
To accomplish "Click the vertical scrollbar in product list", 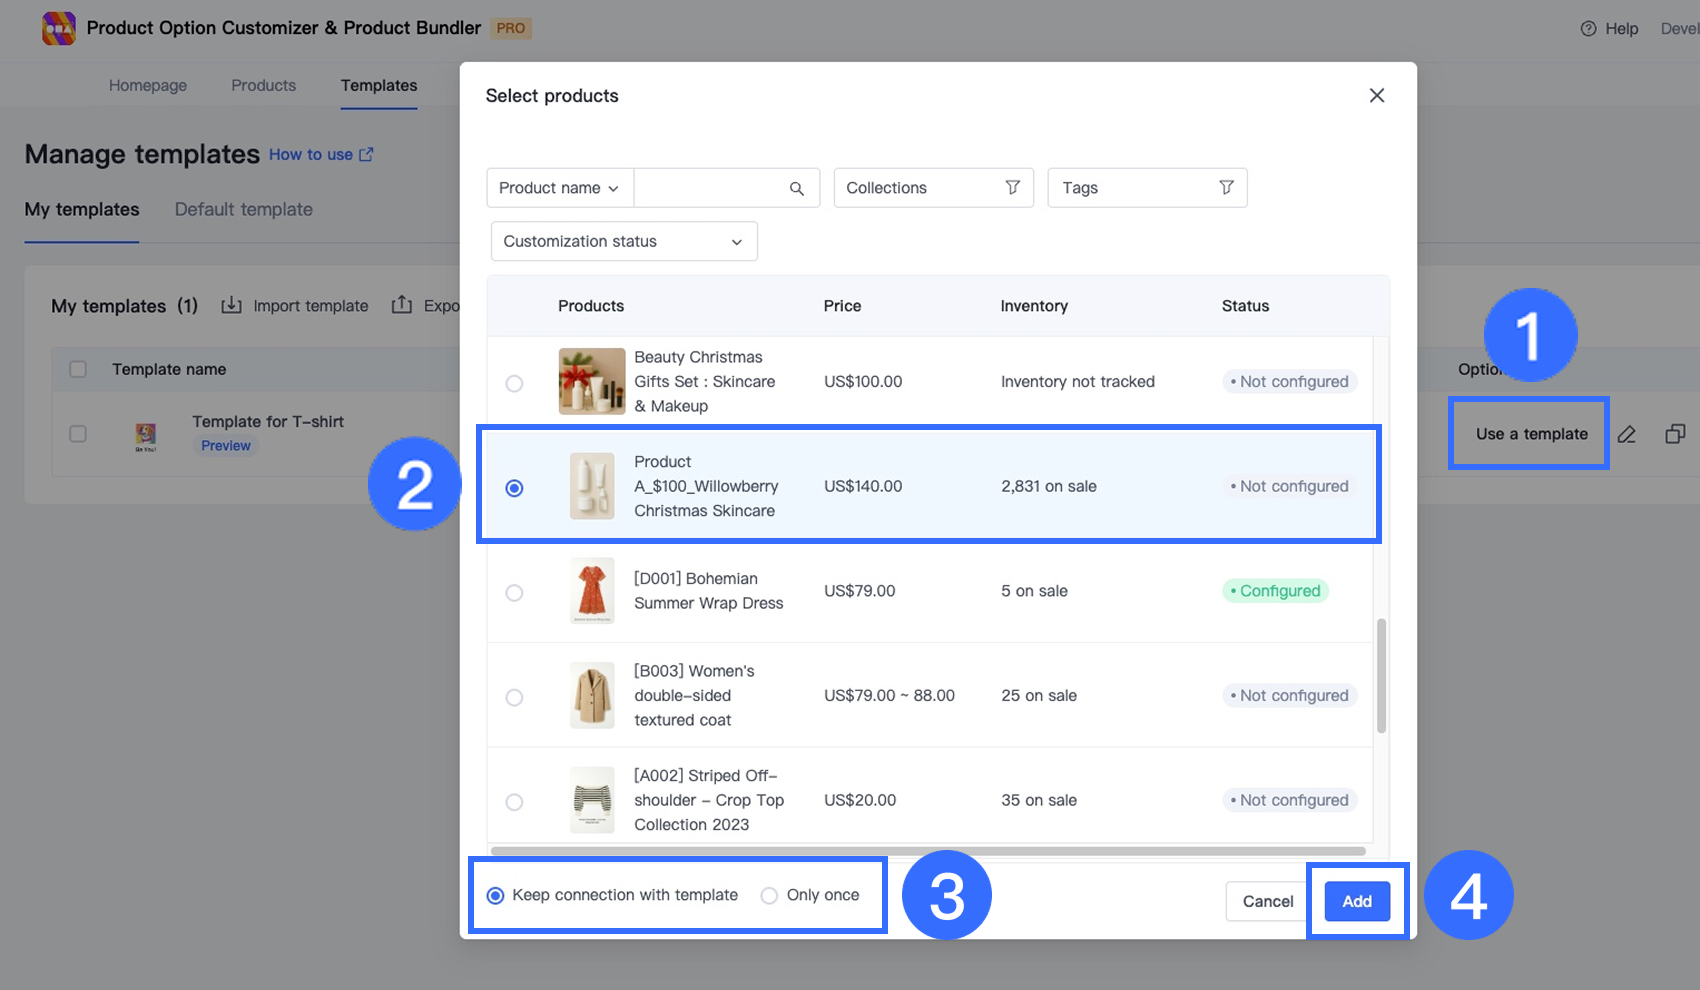I will click(x=1381, y=676).
